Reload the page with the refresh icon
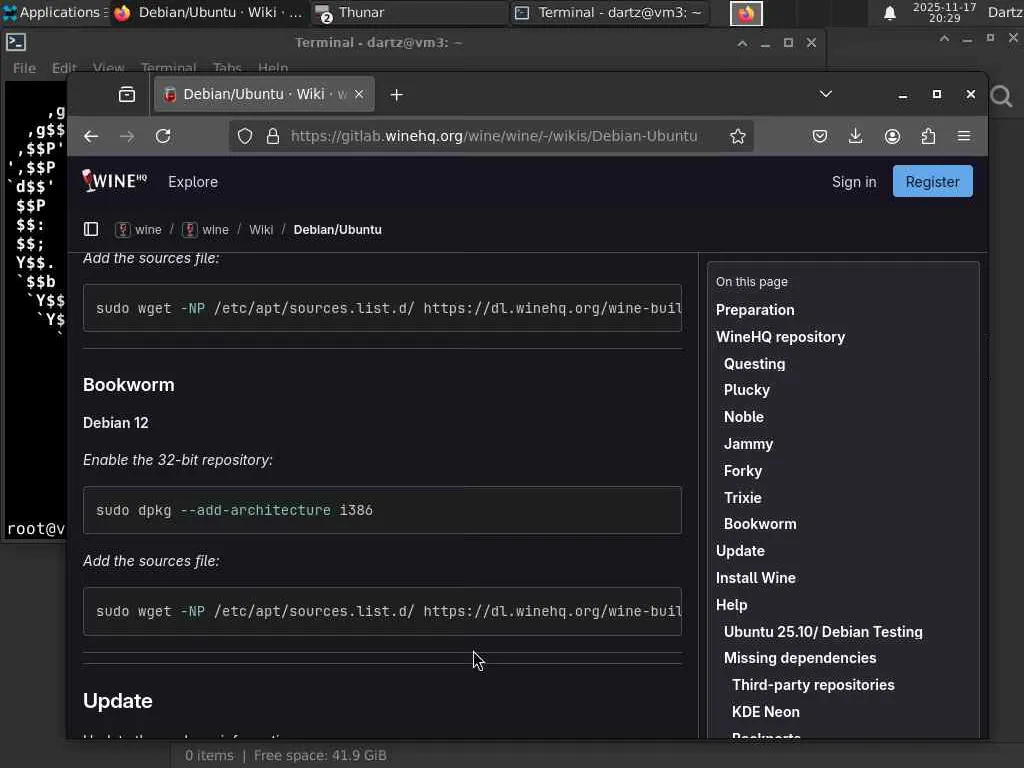The image size is (1024, 768). pyautogui.click(x=163, y=136)
